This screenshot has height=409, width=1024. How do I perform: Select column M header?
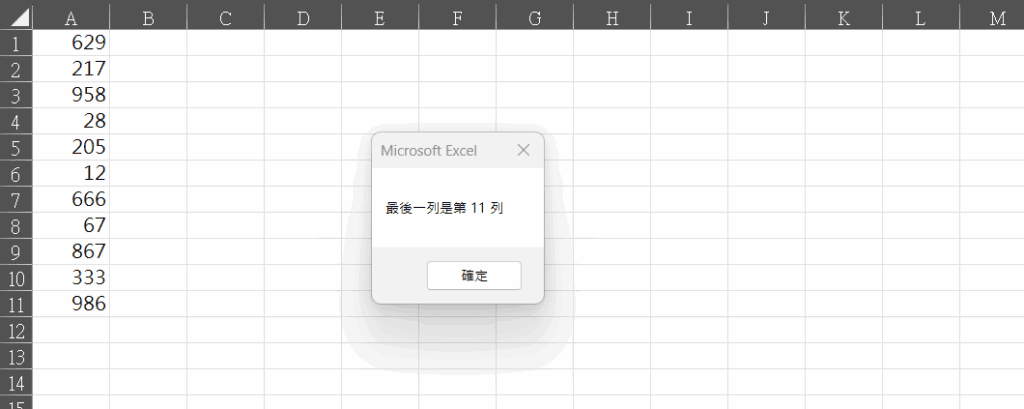pos(996,17)
